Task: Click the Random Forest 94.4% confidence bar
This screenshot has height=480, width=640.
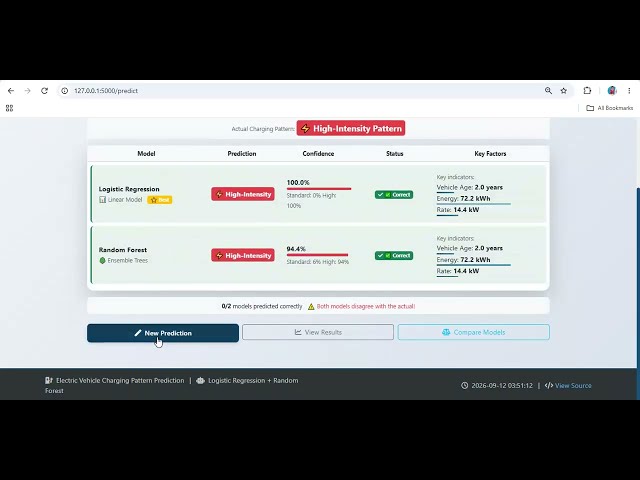Action: [x=317, y=255]
